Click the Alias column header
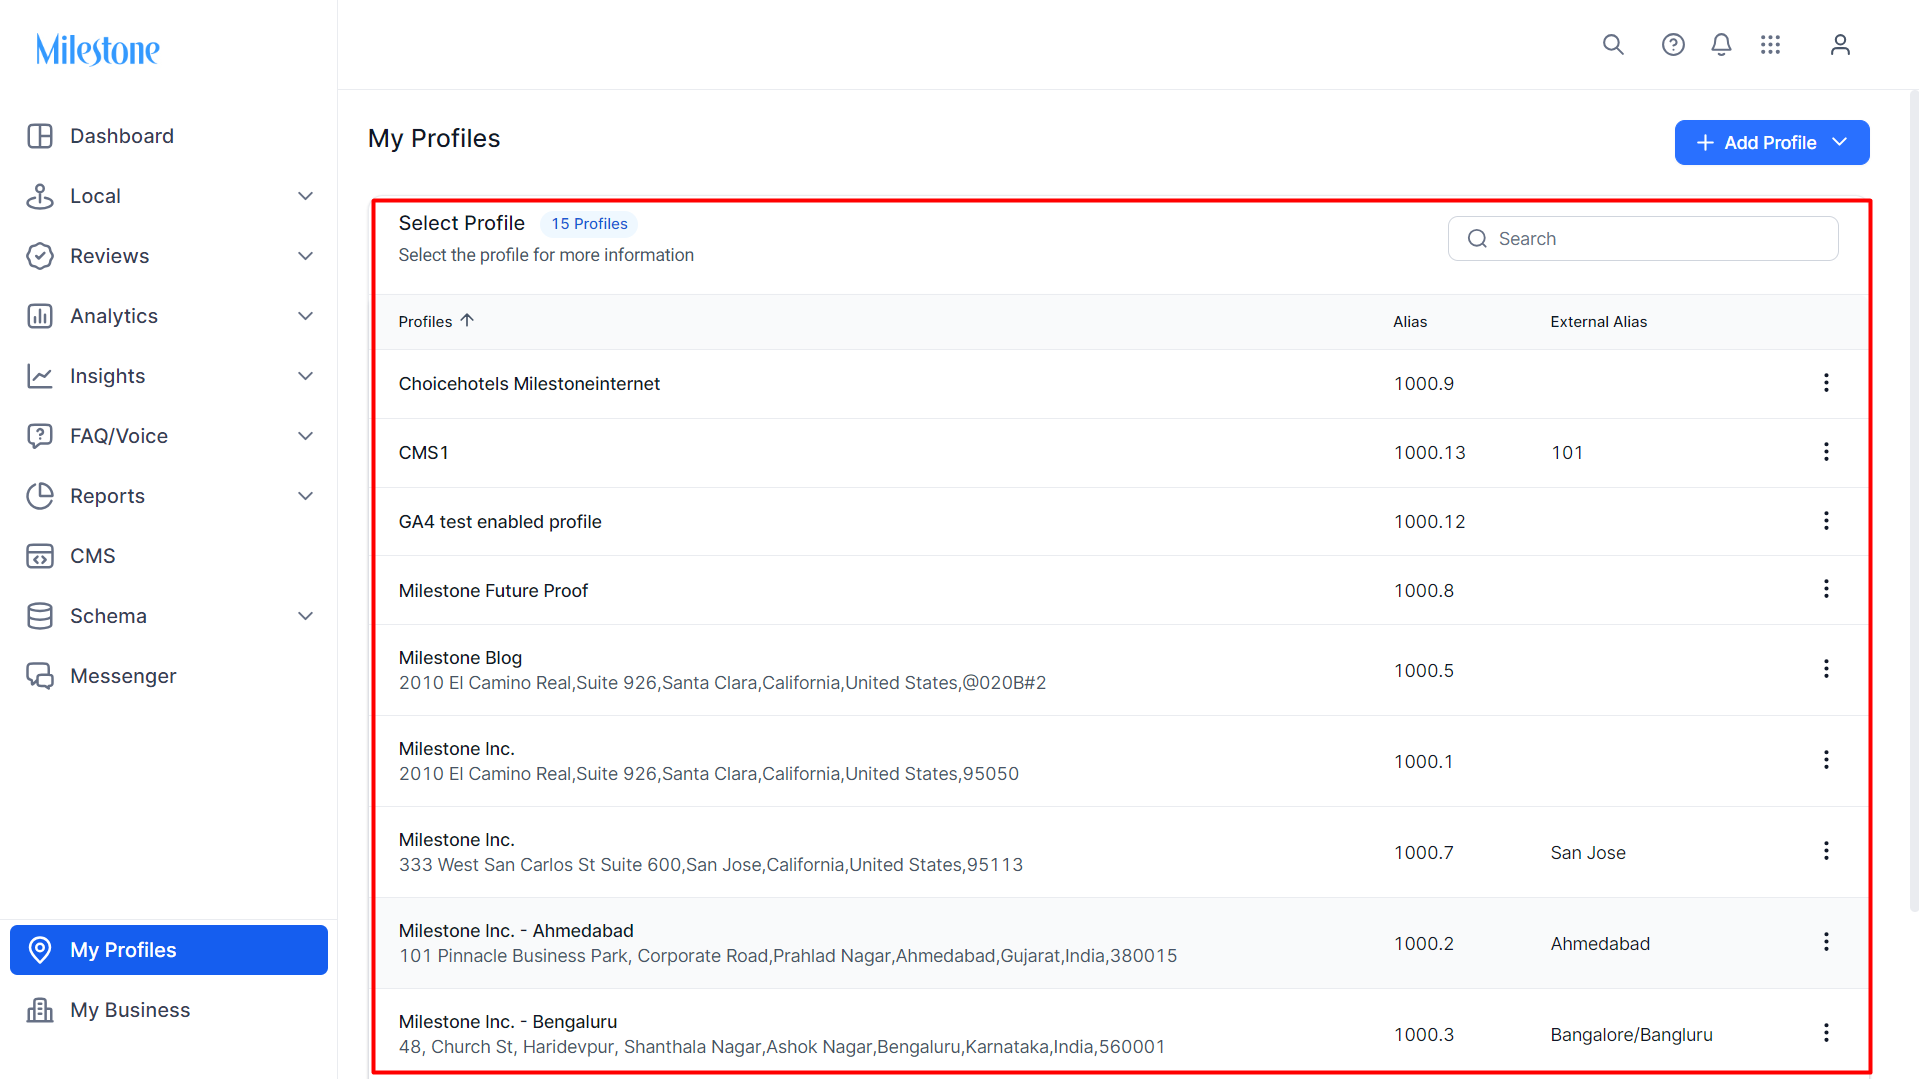Viewport: 1919px width, 1079px height. [x=1410, y=322]
